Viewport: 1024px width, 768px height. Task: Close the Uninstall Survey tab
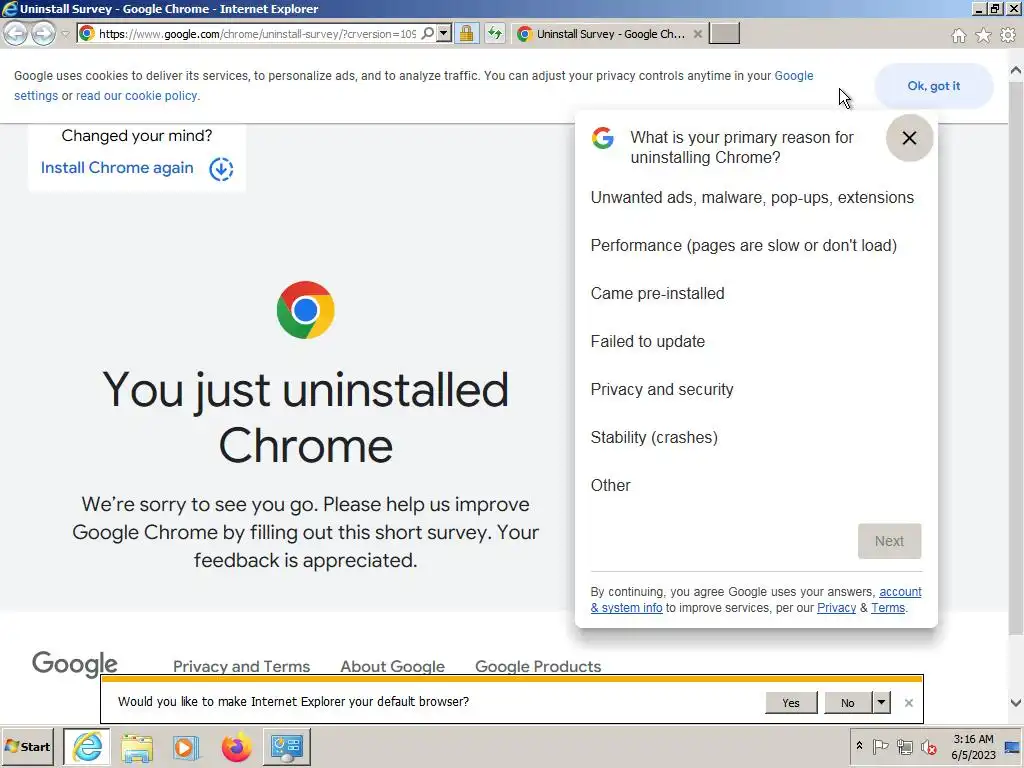coord(697,34)
